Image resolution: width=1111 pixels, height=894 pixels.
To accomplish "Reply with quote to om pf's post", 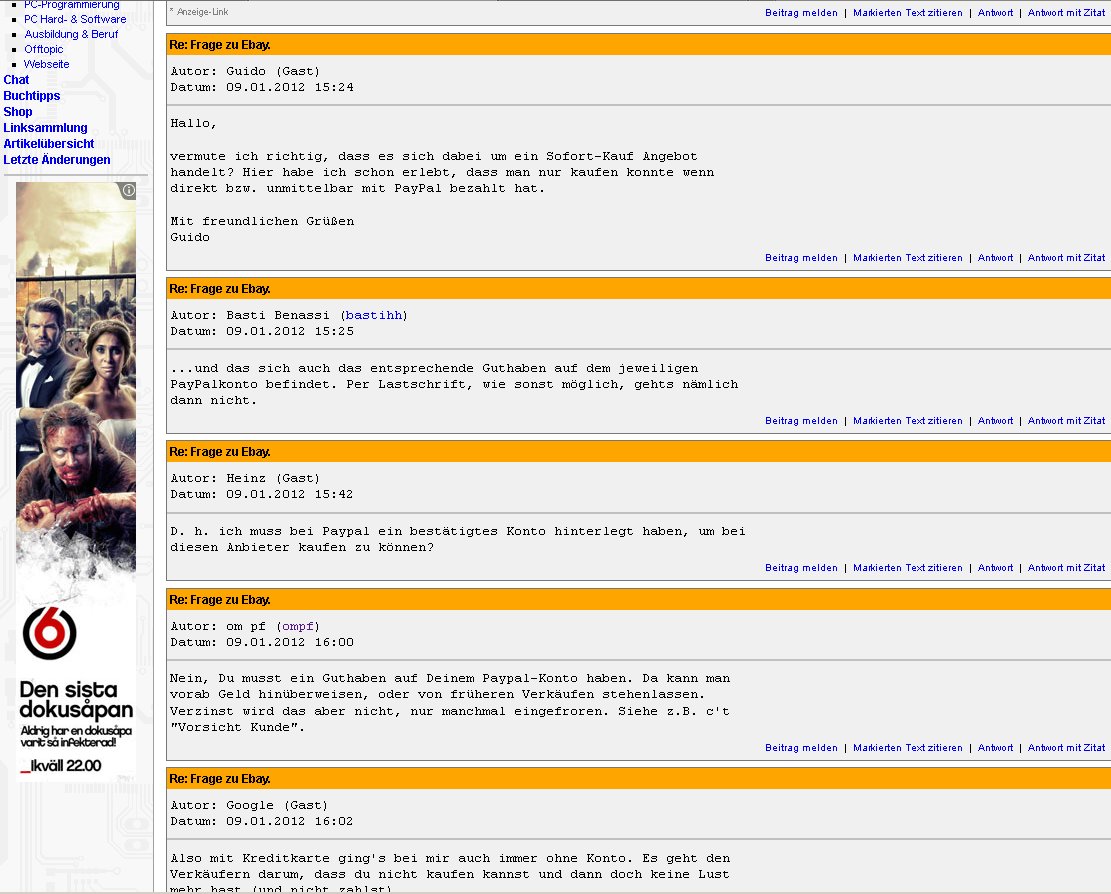I will point(1066,748).
